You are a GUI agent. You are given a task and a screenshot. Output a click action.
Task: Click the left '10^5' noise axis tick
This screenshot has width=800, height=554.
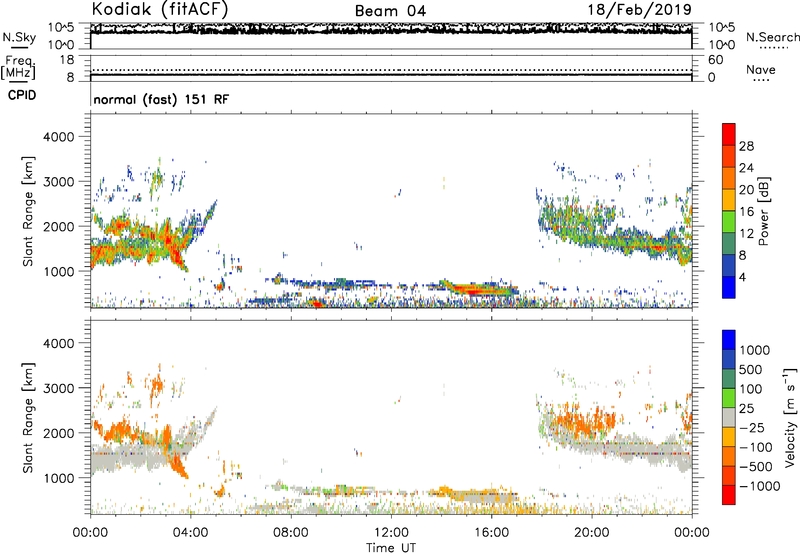[x=62, y=27]
